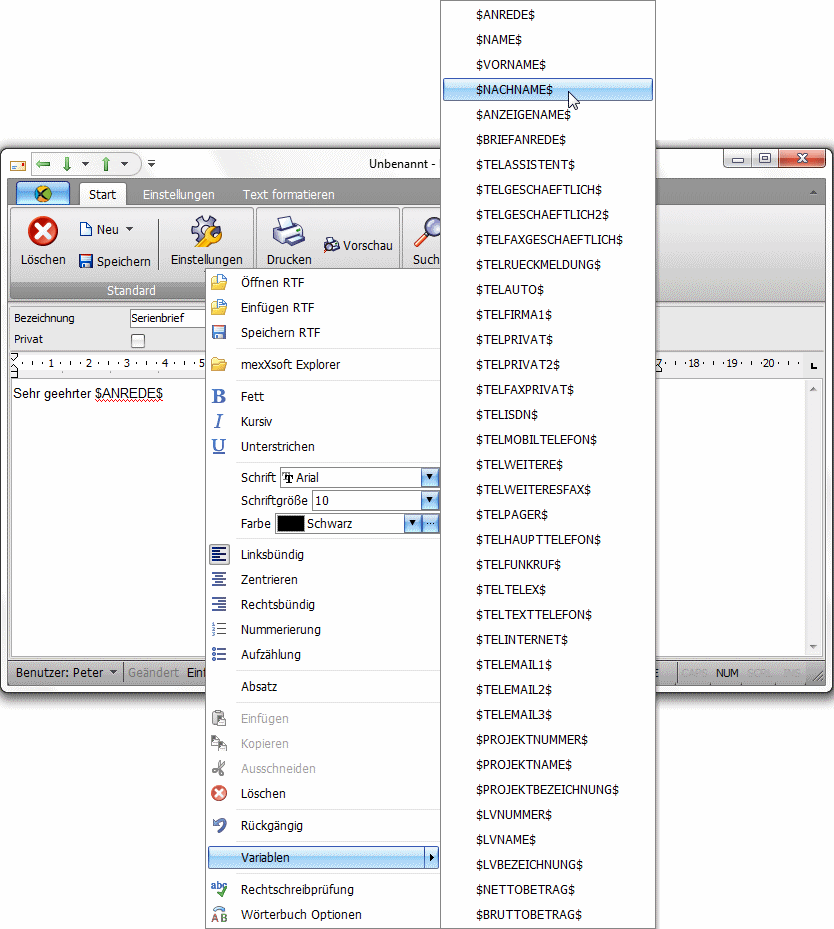This screenshot has height=929, width=834.
Task: Click the green up arrow icon
Action: click(x=105, y=164)
